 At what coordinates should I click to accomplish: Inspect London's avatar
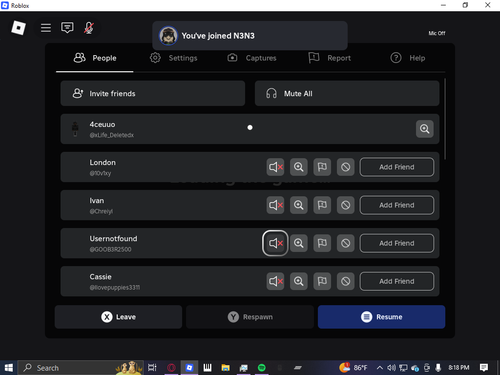click(299, 167)
